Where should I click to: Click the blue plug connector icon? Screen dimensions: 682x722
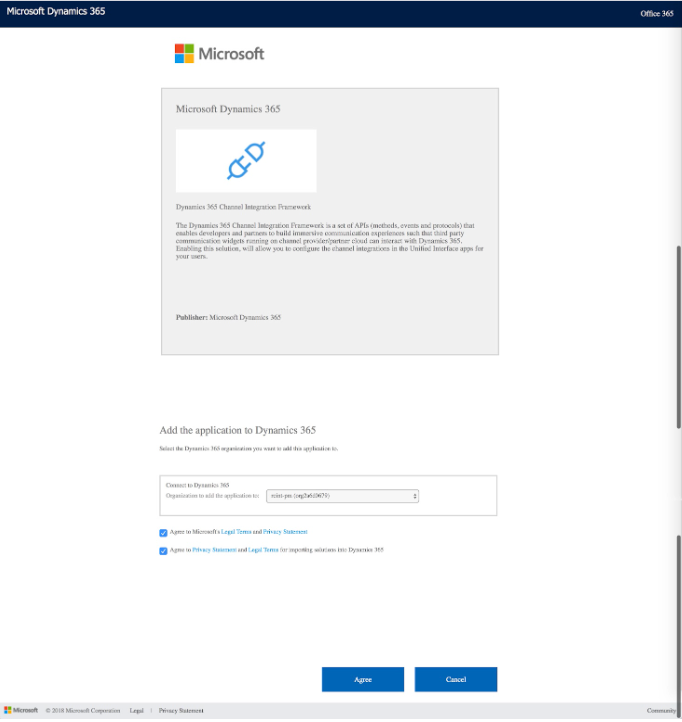click(246, 160)
